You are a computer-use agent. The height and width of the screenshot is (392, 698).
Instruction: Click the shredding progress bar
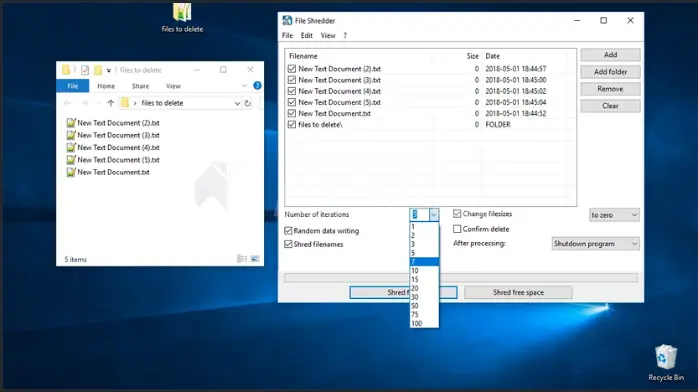tap(461, 278)
